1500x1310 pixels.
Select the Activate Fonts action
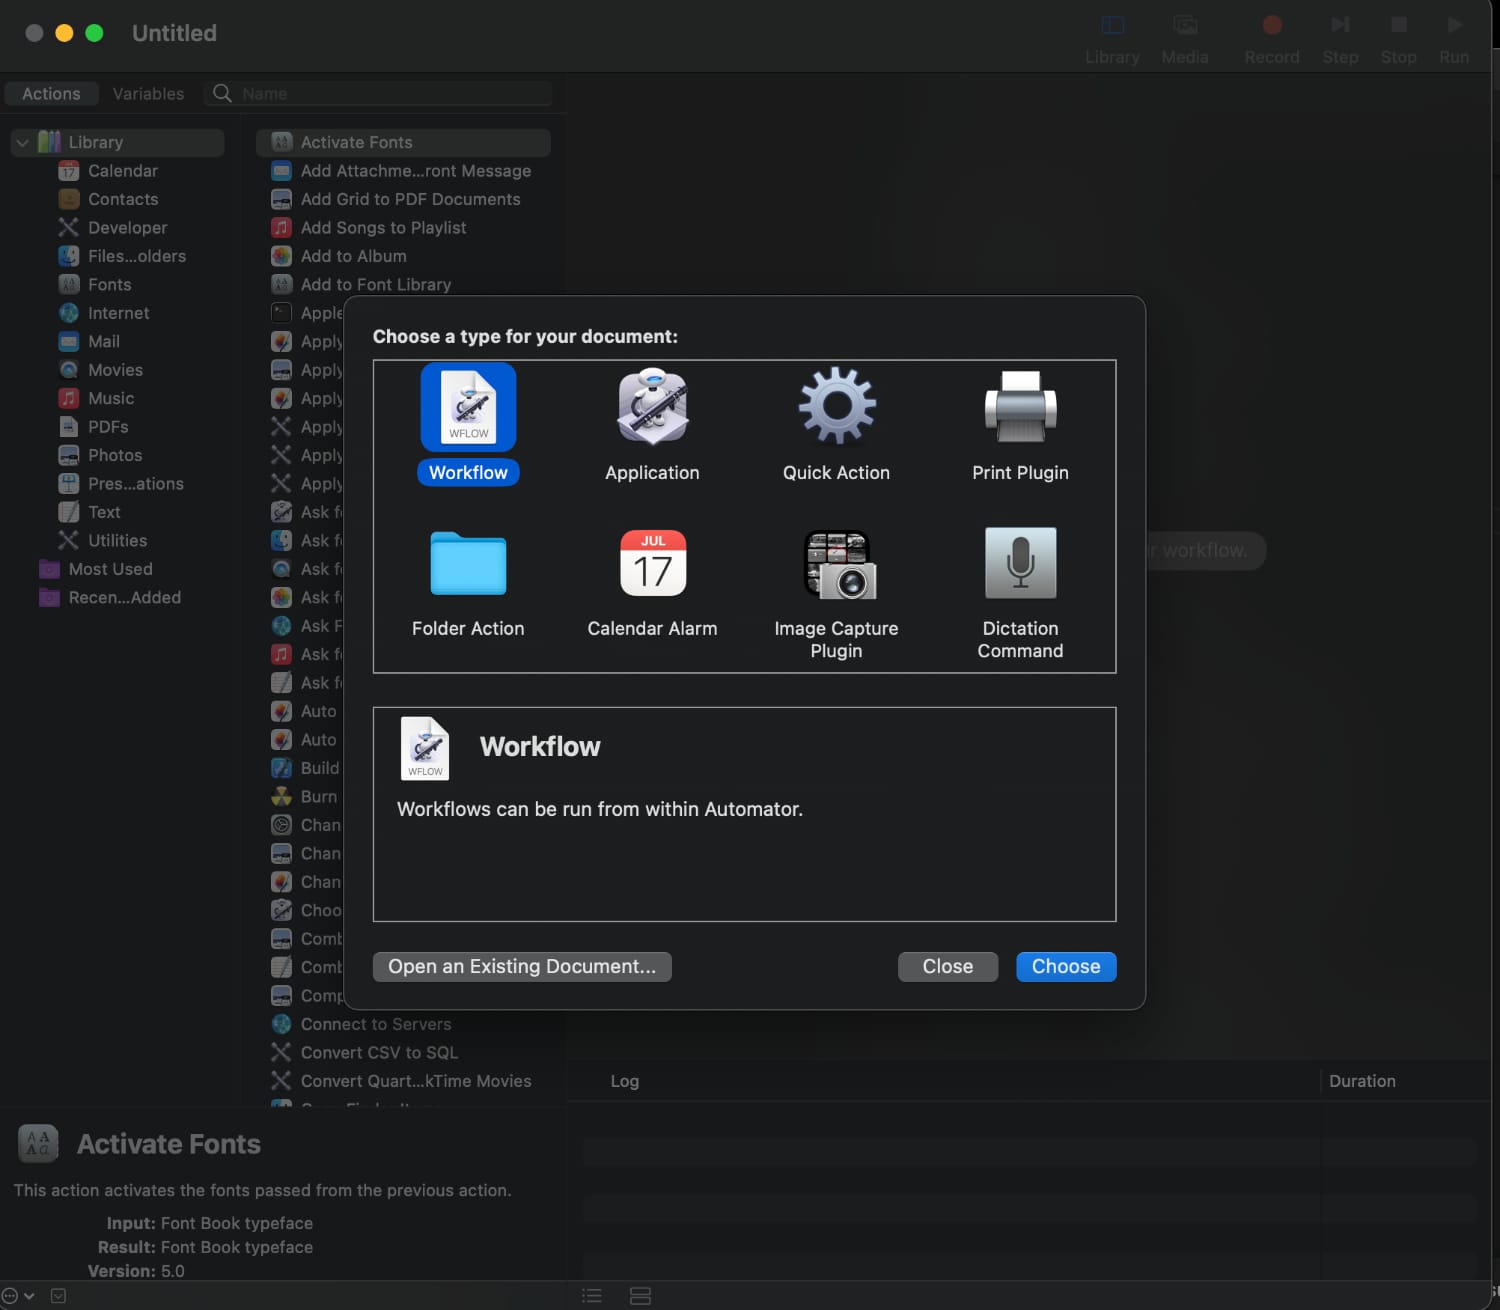(x=404, y=143)
